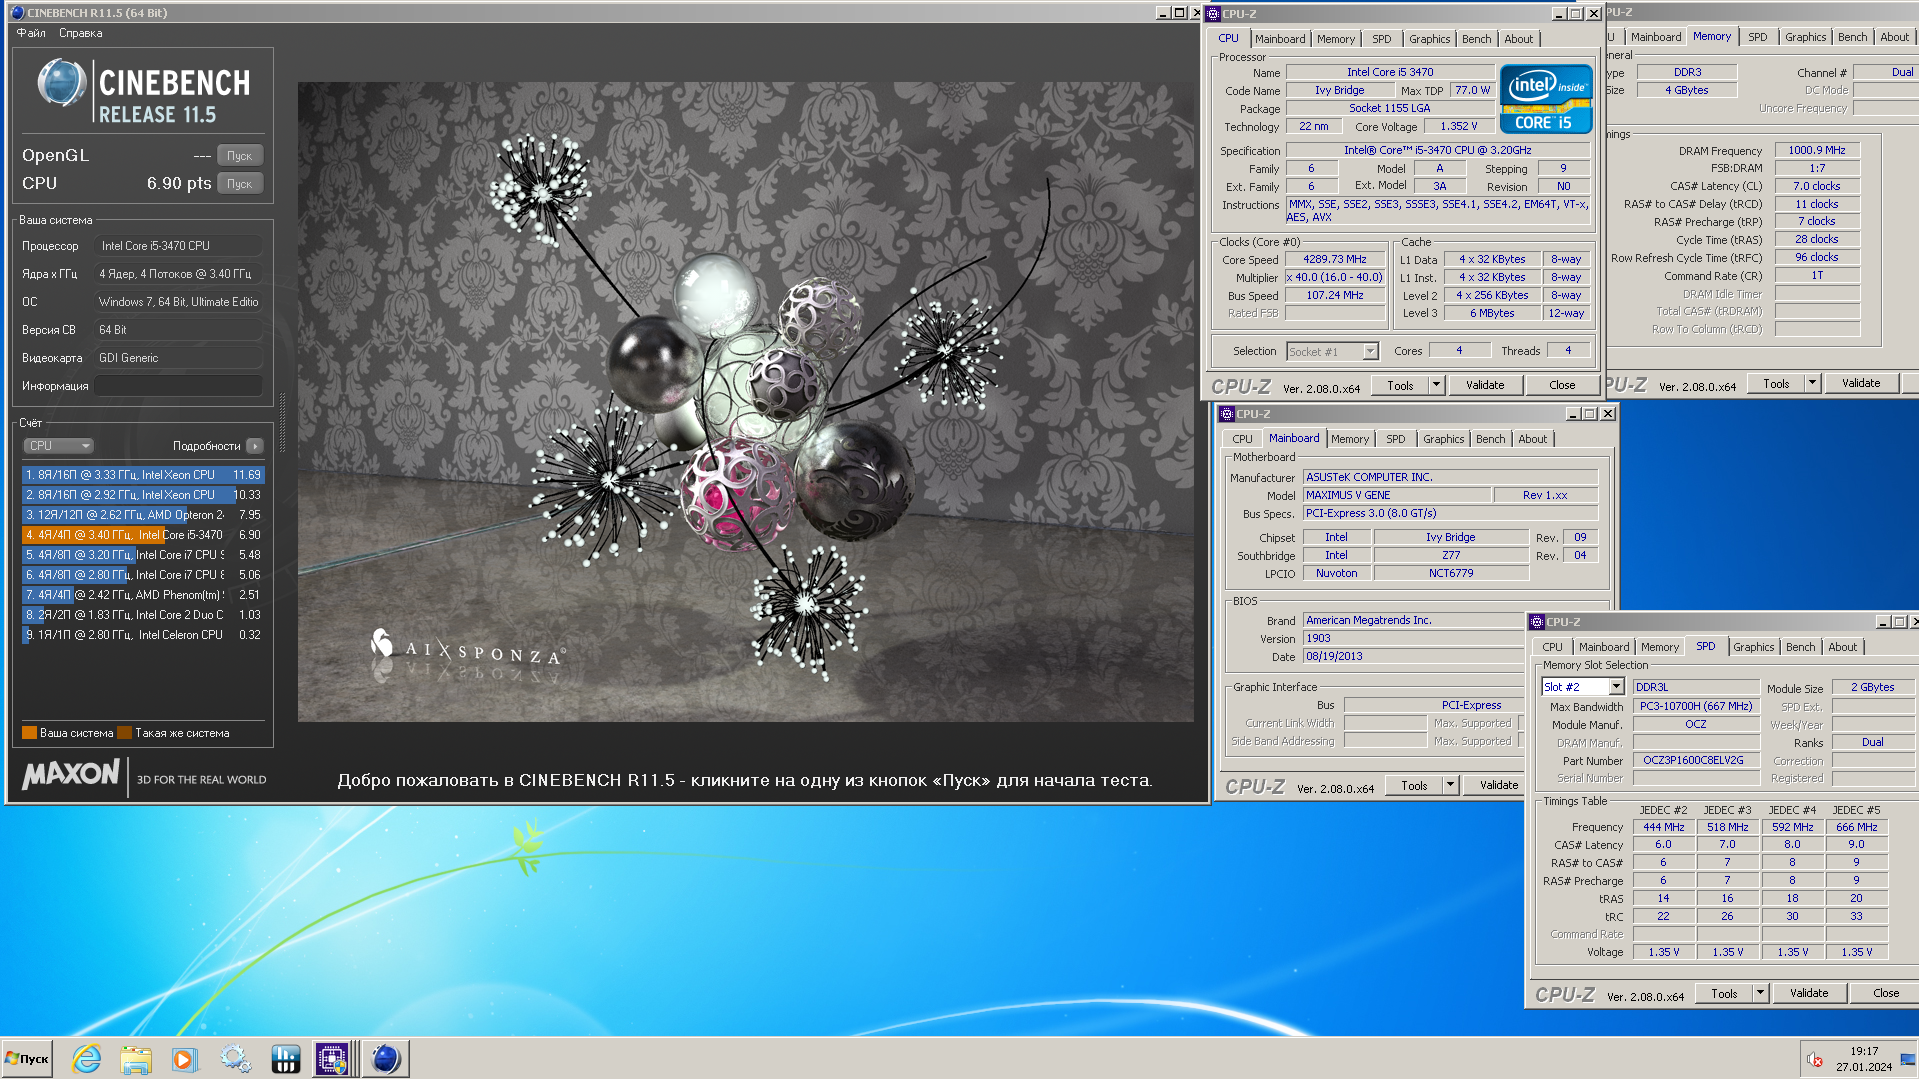The image size is (1919, 1079).
Task: Activate the Cinebench sphere taskbar icon
Action: coord(385,1058)
